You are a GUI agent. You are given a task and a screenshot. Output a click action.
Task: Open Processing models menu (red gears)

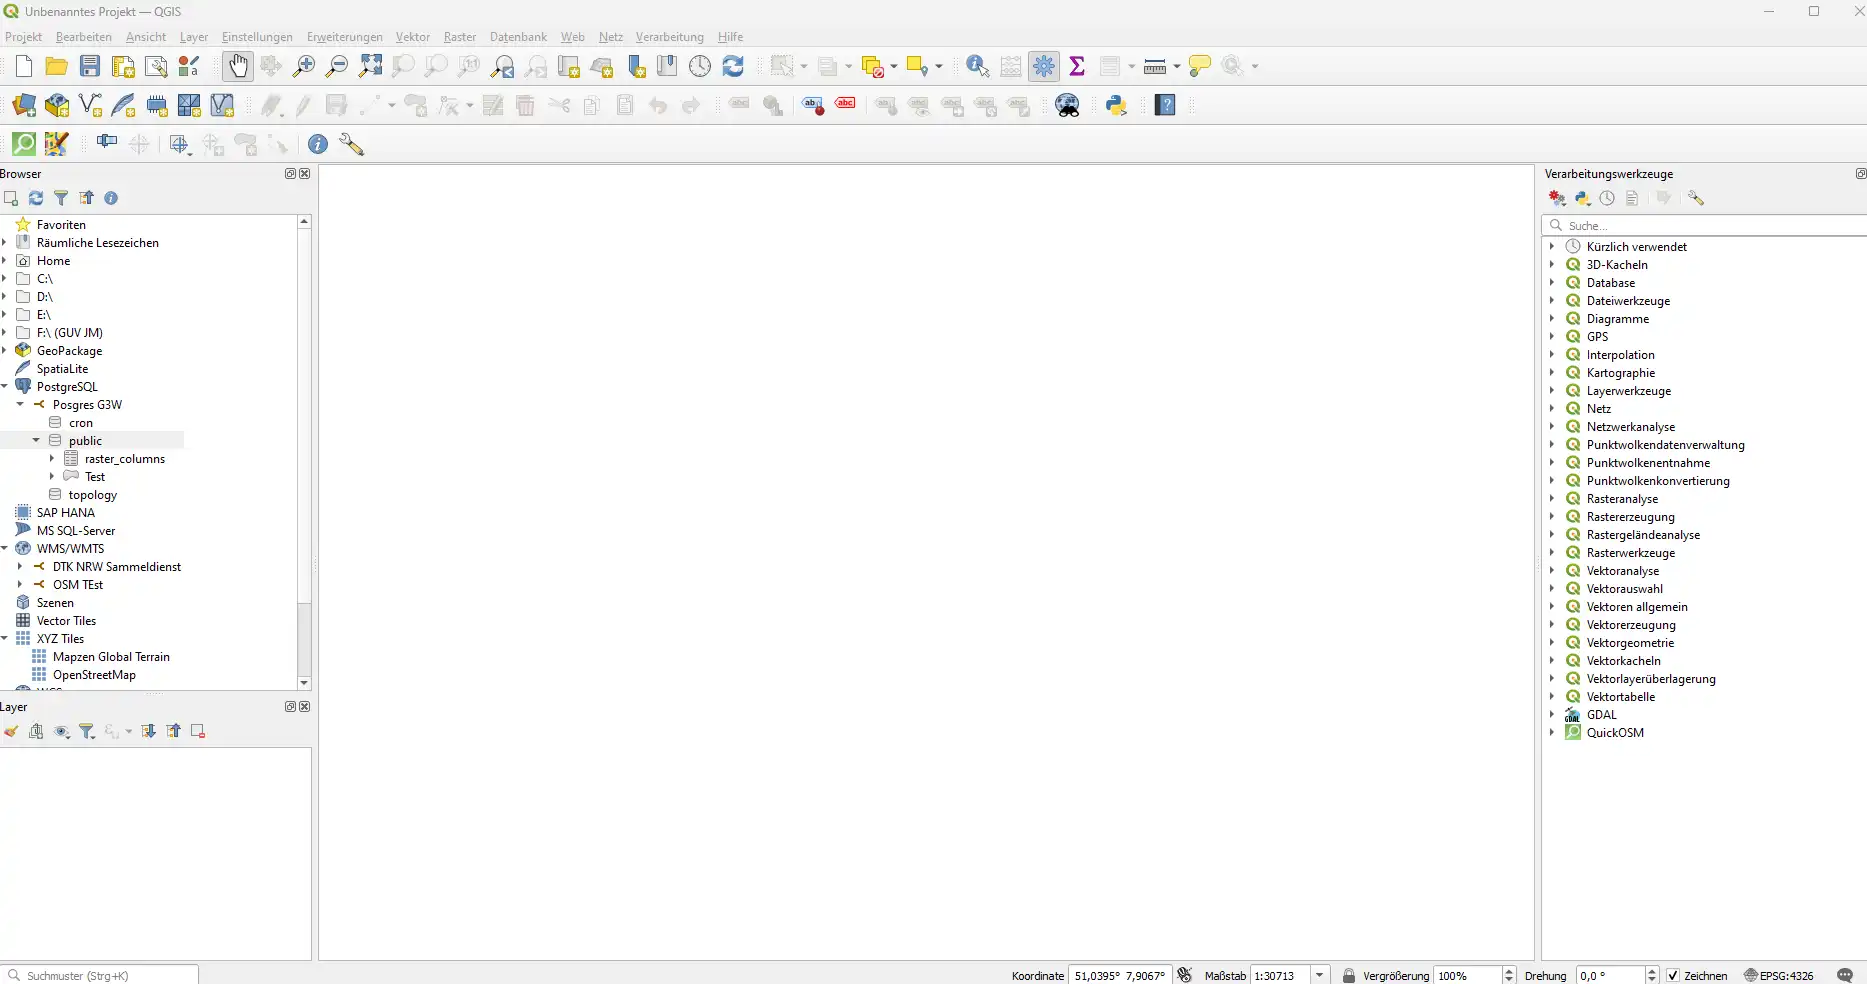[x=1557, y=198]
